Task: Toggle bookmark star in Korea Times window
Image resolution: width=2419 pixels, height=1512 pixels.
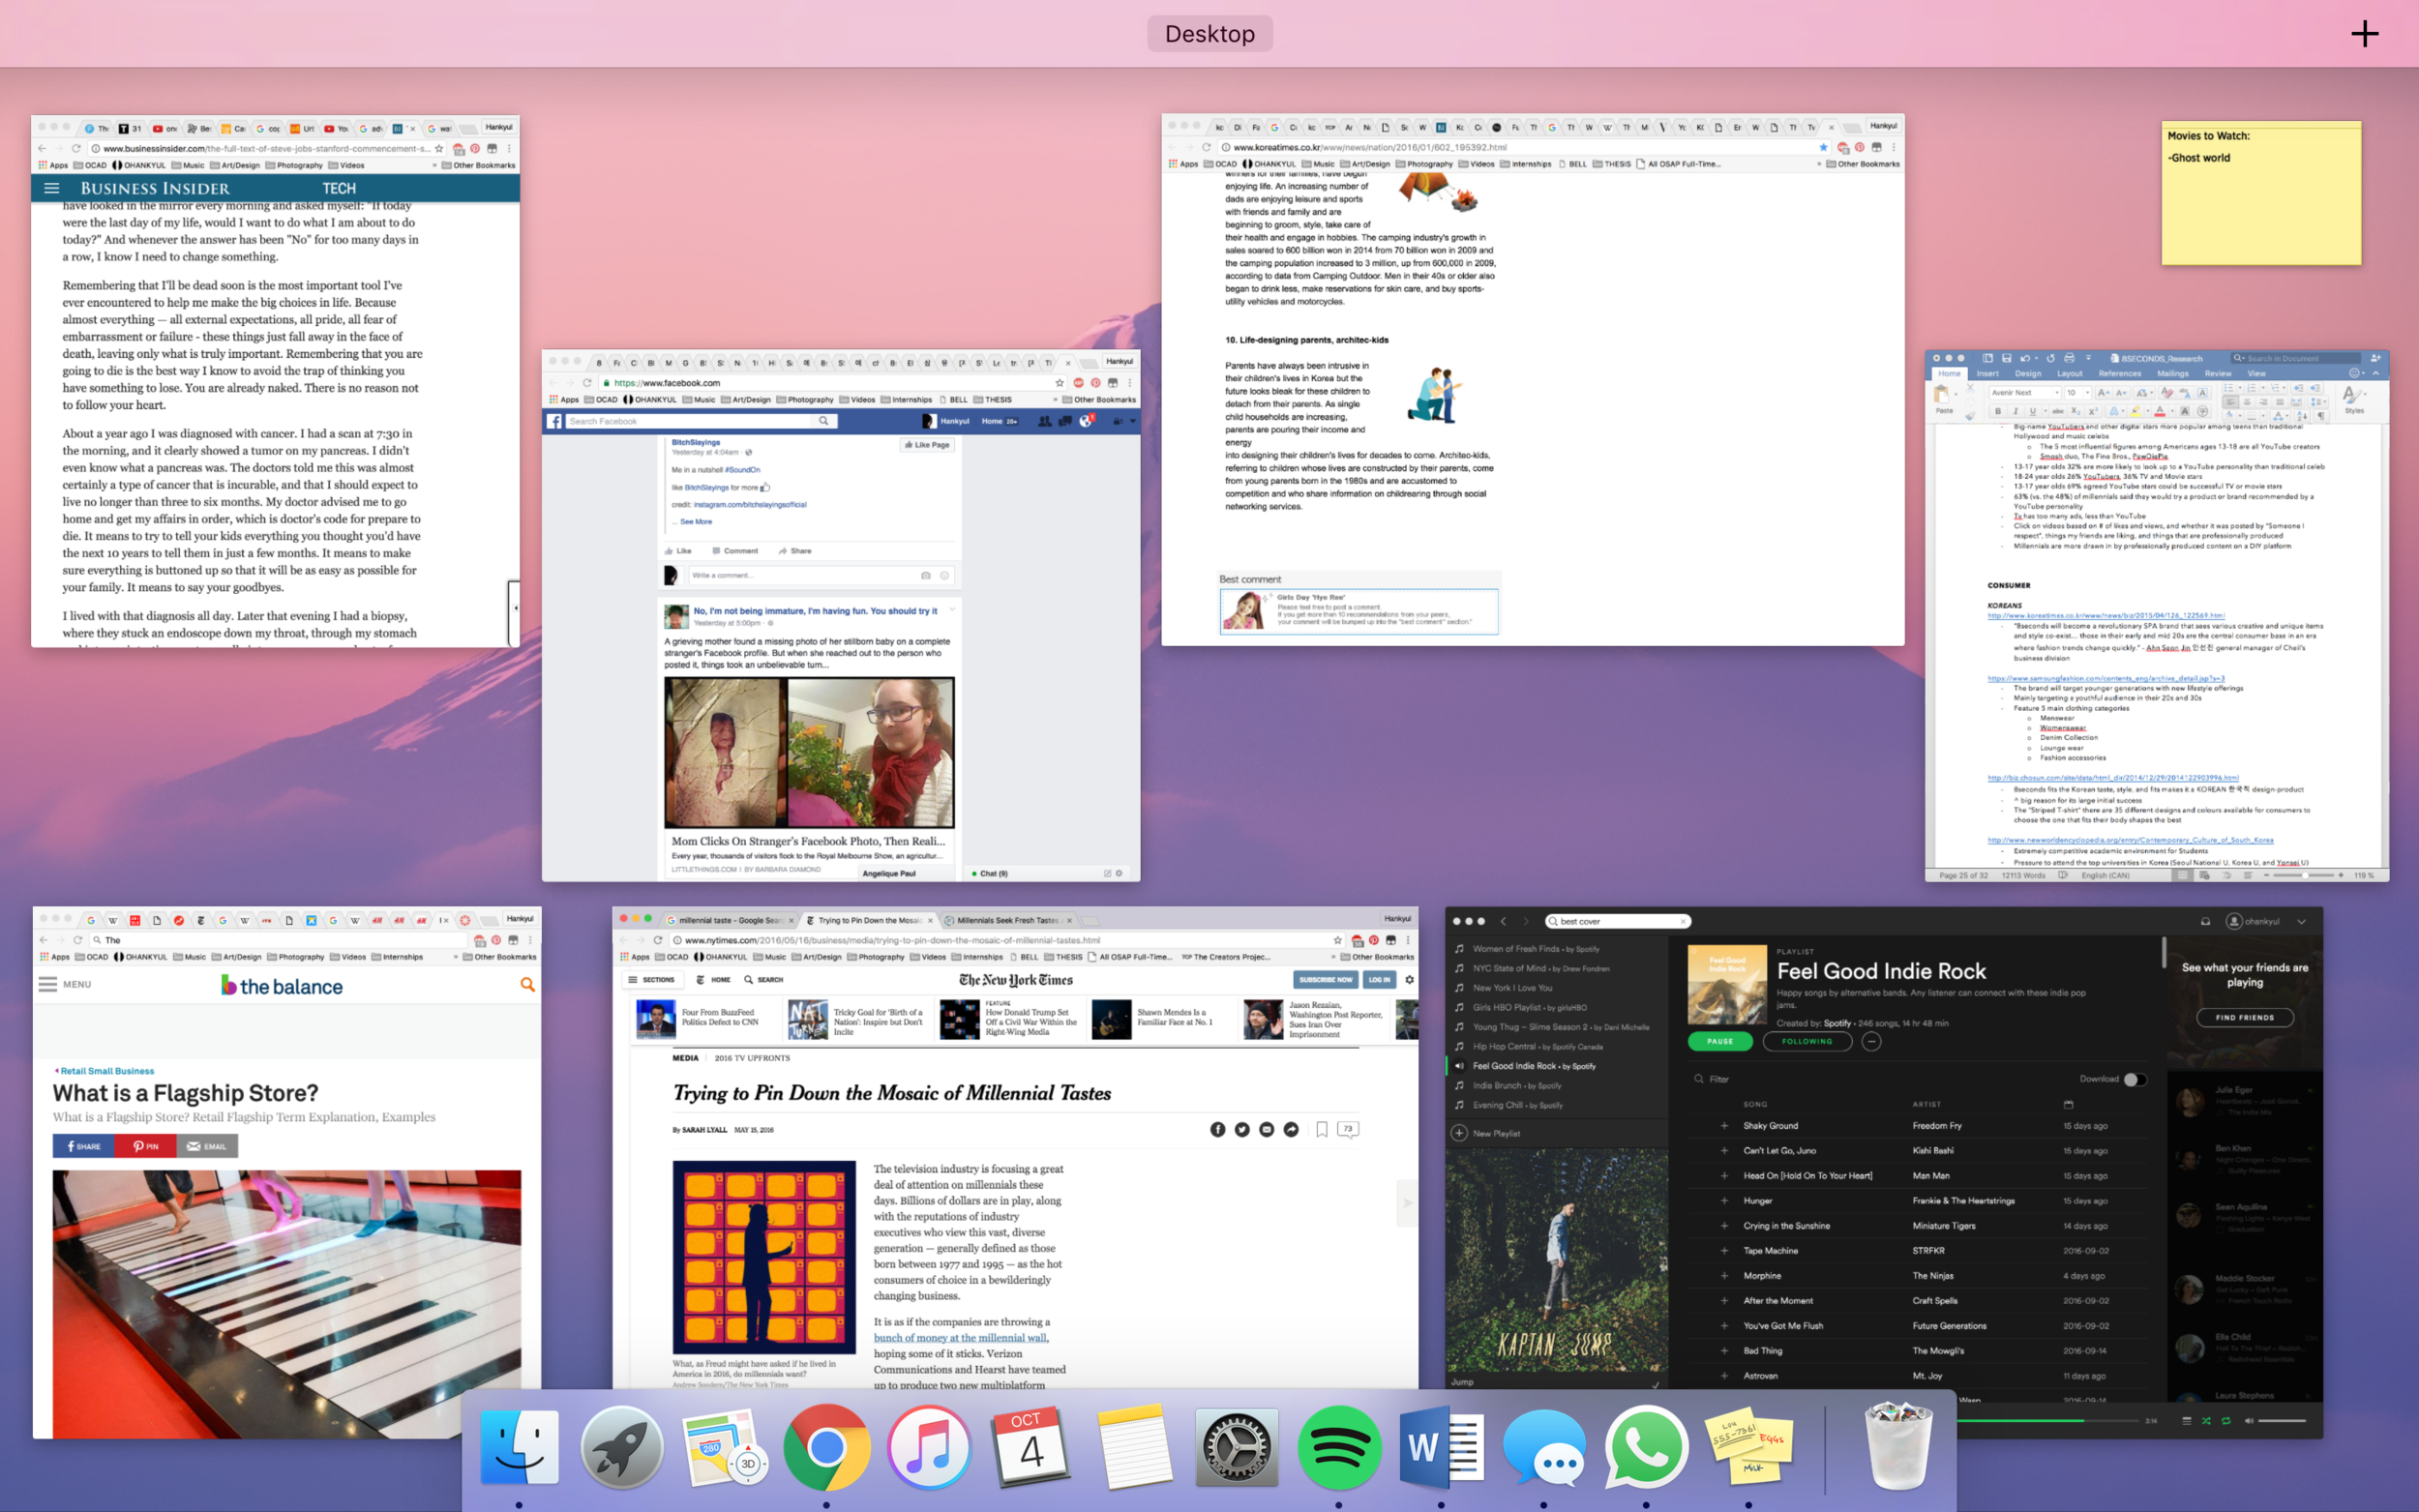Action: (1822, 147)
